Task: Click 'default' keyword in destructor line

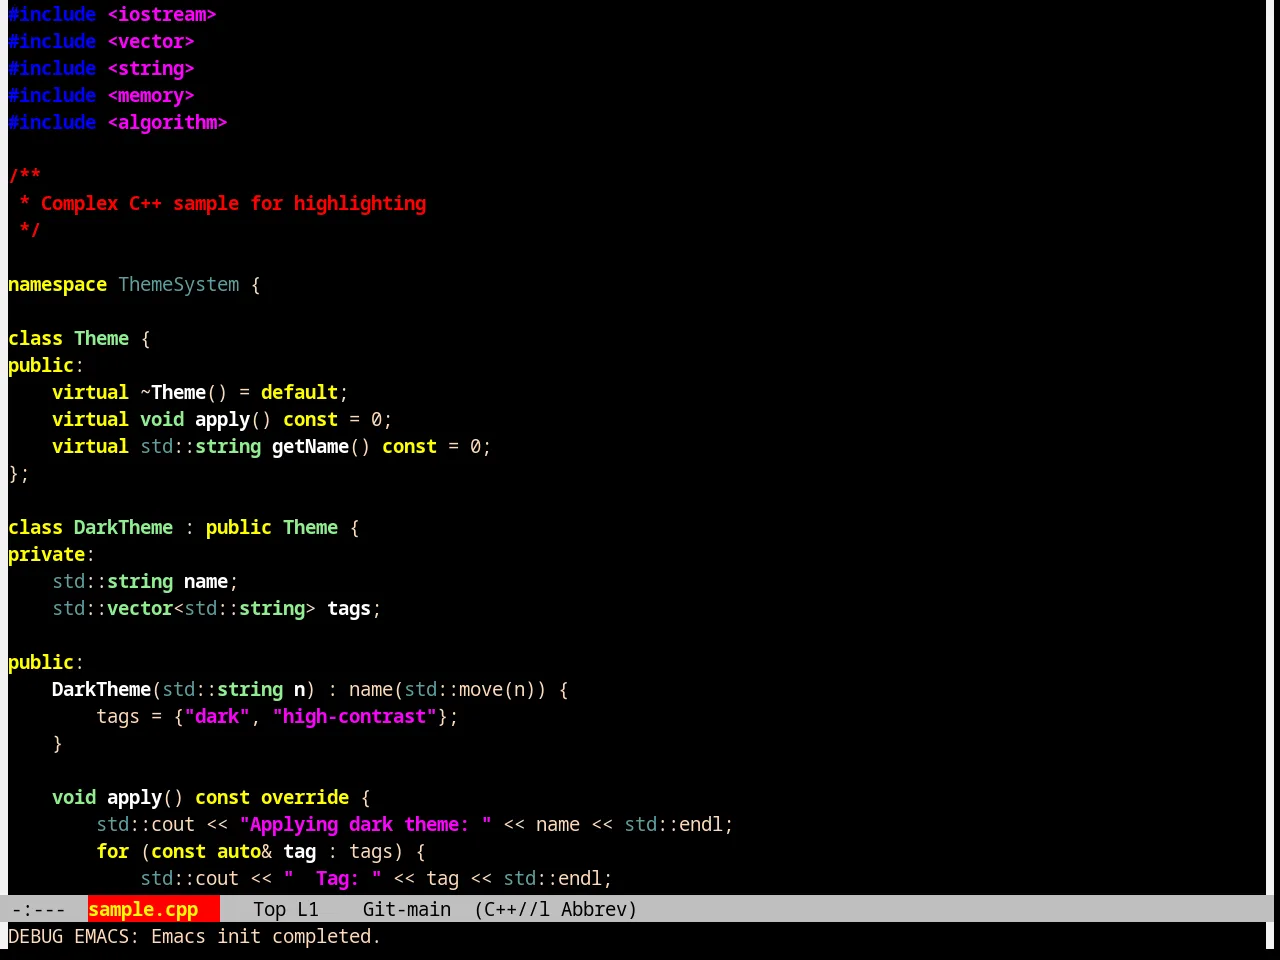Action: click(x=299, y=392)
